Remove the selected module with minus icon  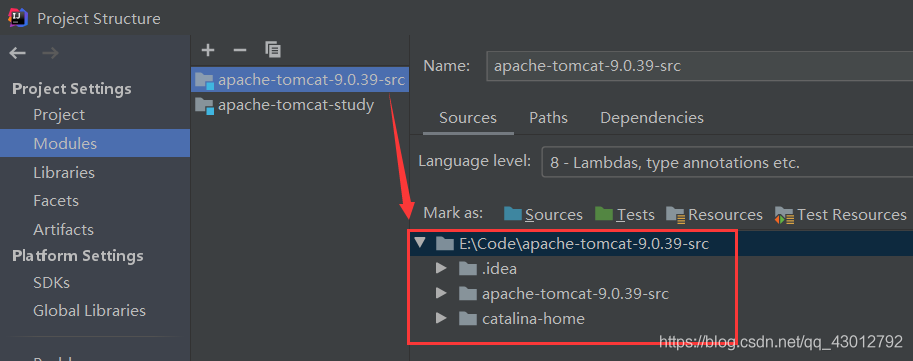(240, 50)
